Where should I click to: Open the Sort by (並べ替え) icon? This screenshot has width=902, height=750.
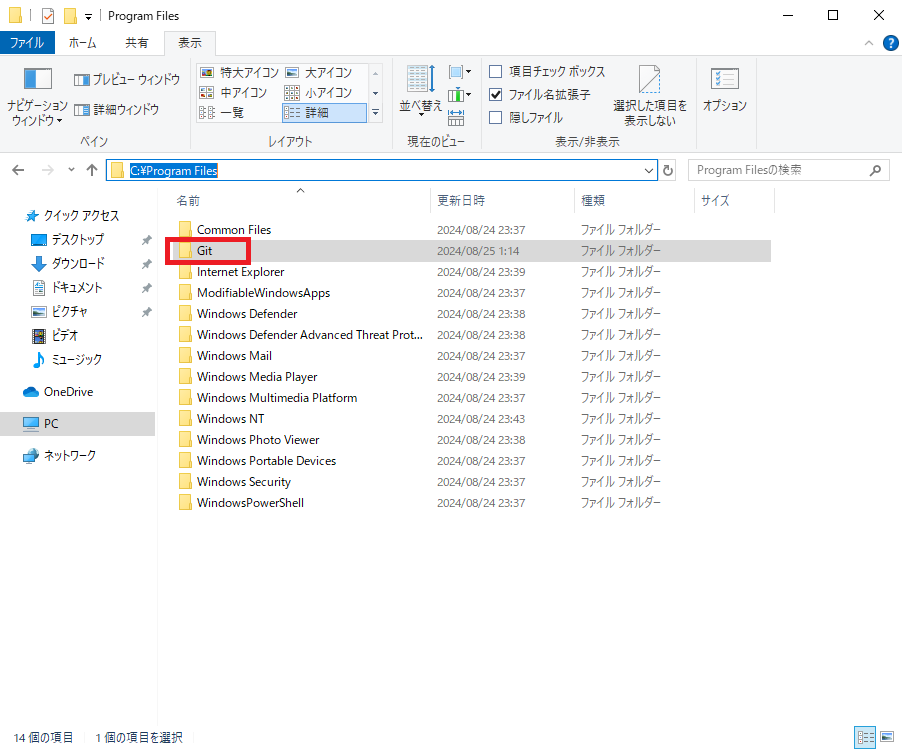[420, 82]
